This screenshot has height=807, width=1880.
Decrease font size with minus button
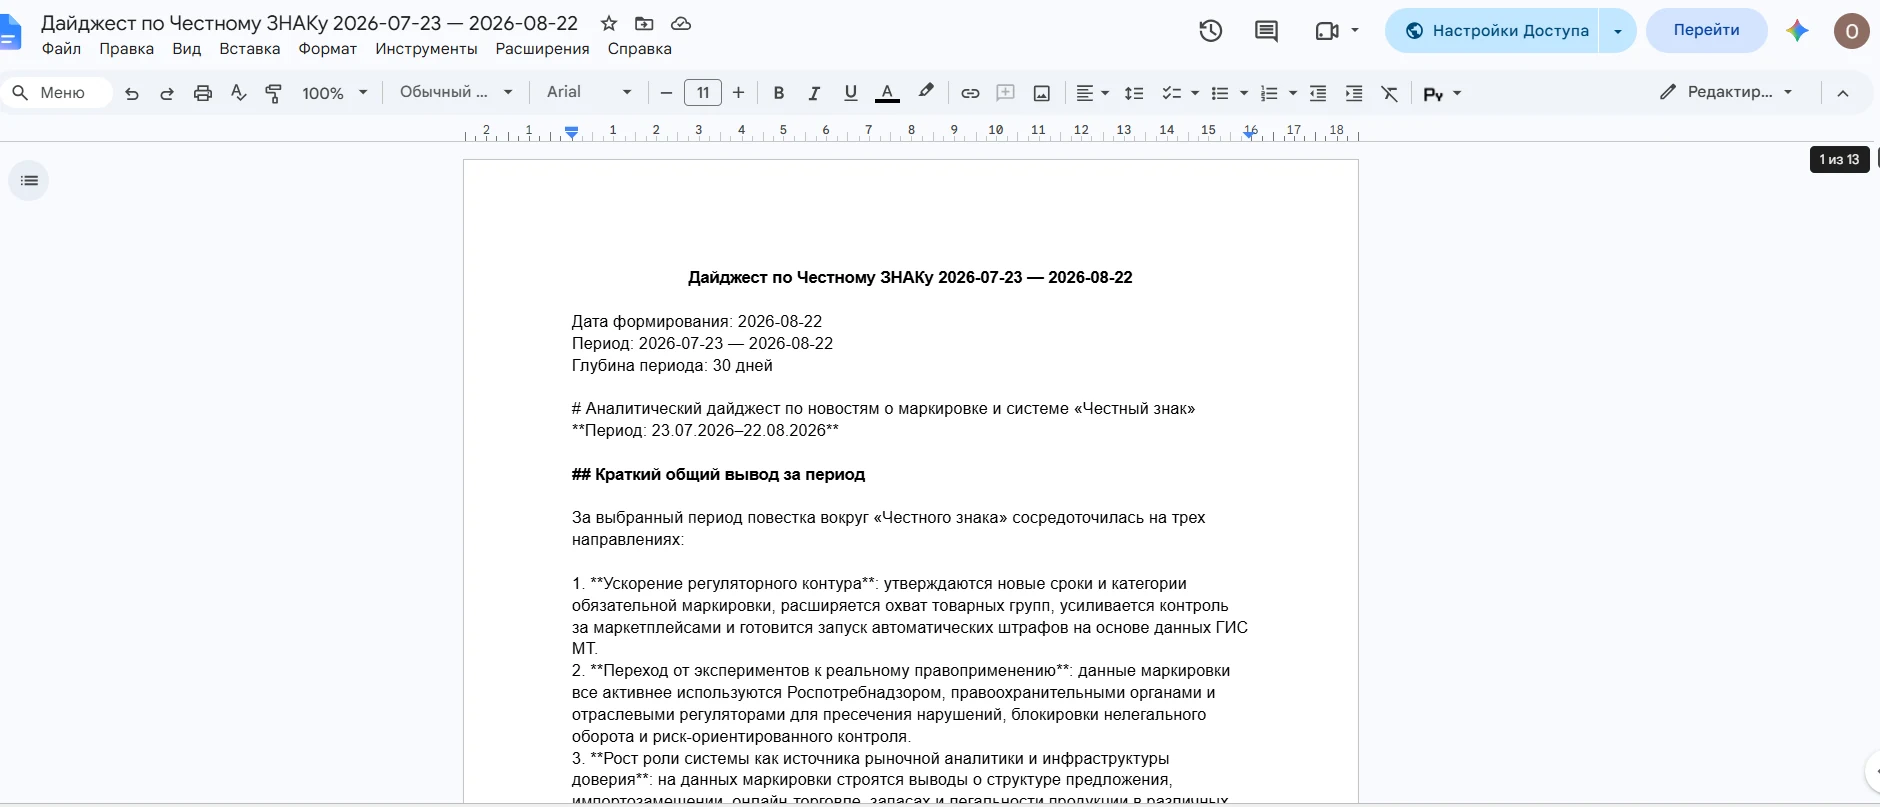[x=667, y=93]
